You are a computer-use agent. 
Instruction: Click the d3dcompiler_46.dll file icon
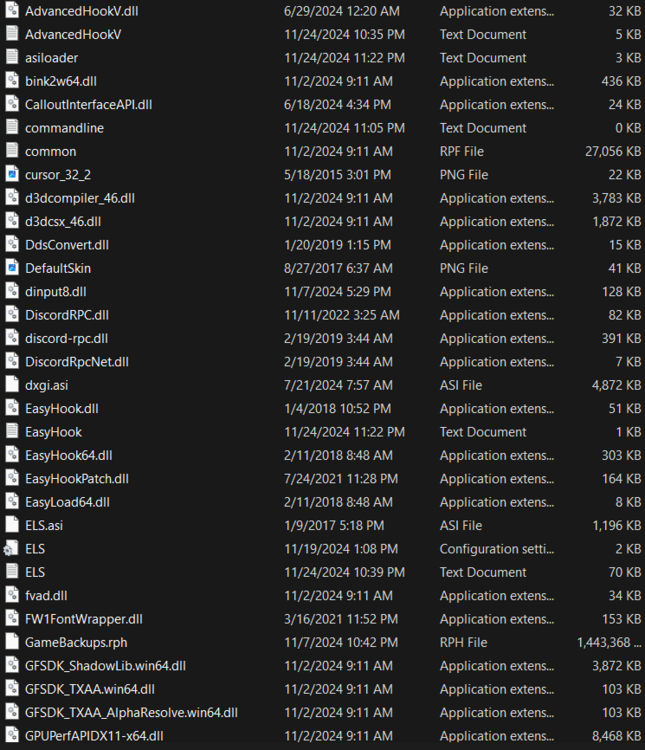tap(12, 198)
